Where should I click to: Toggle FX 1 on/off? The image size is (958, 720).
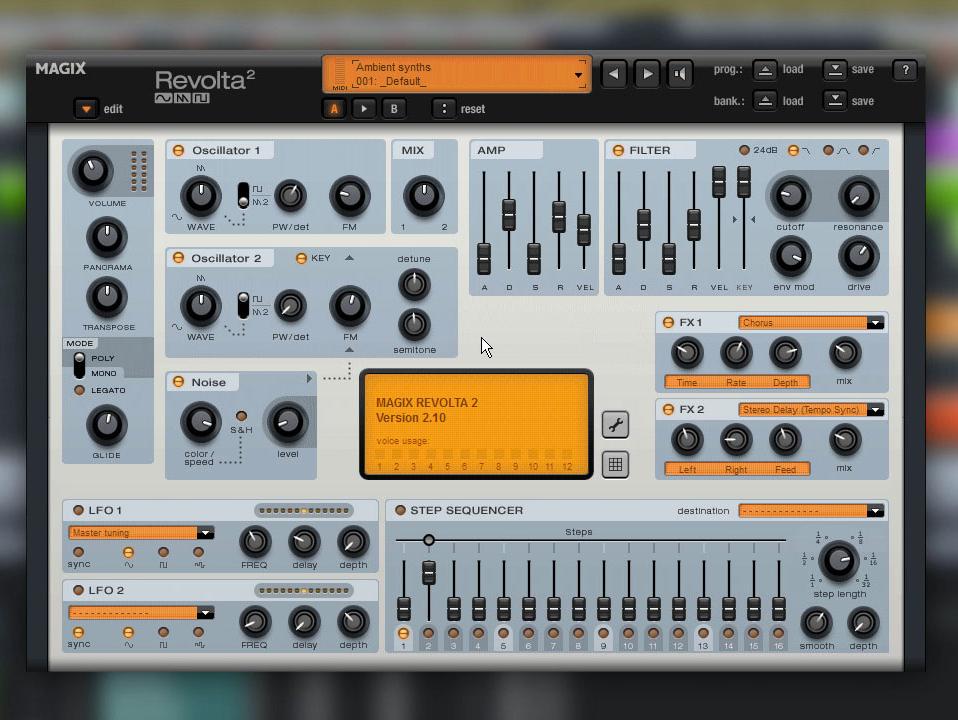pyautogui.click(x=668, y=322)
